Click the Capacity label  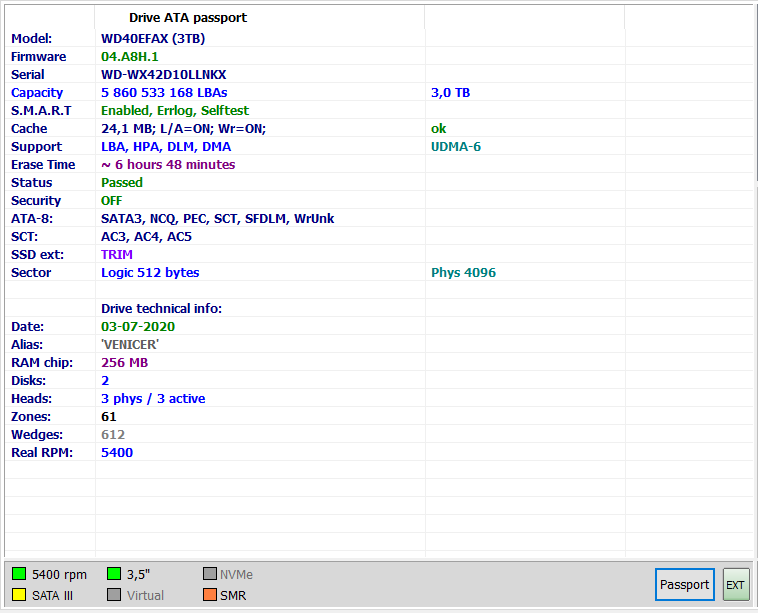point(37,92)
